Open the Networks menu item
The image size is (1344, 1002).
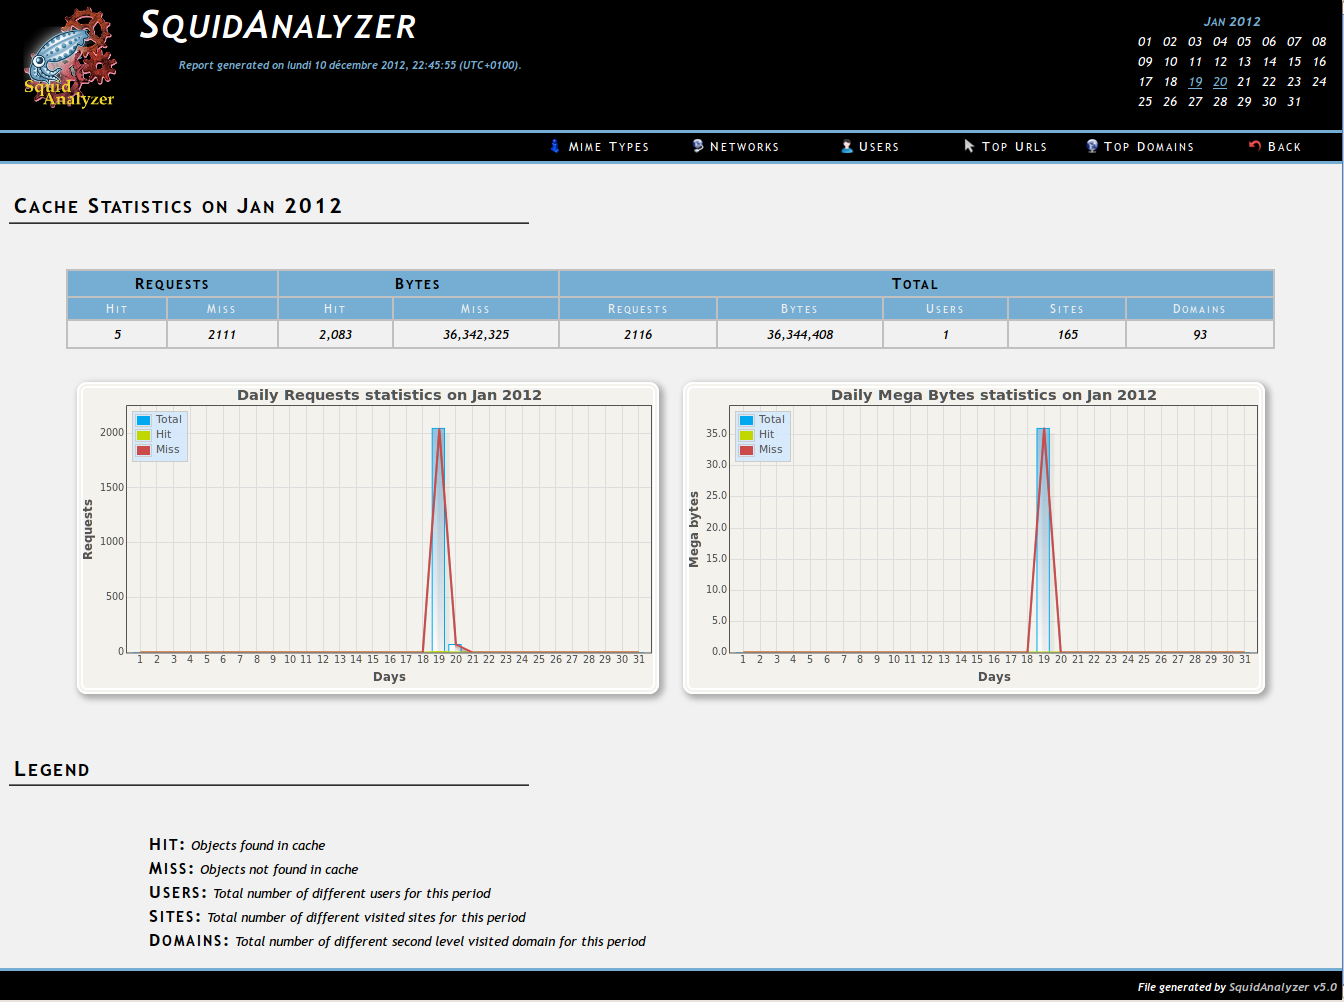click(x=744, y=147)
